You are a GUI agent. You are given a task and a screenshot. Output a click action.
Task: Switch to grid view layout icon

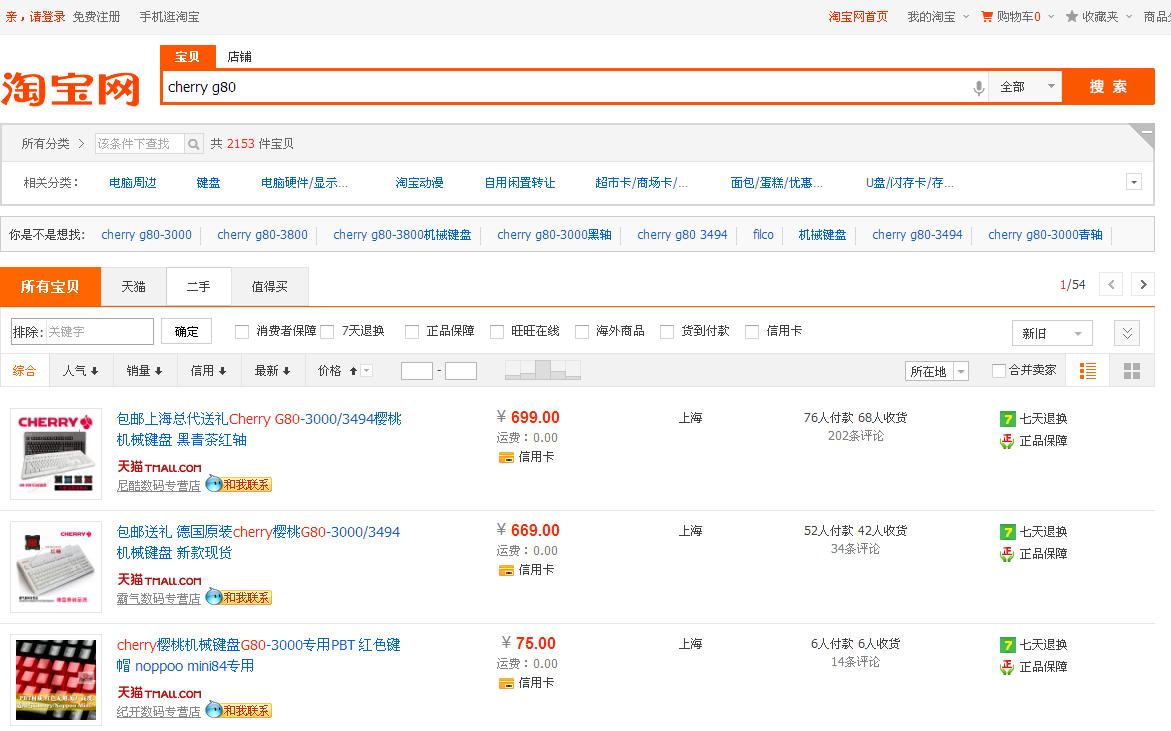coord(1132,371)
